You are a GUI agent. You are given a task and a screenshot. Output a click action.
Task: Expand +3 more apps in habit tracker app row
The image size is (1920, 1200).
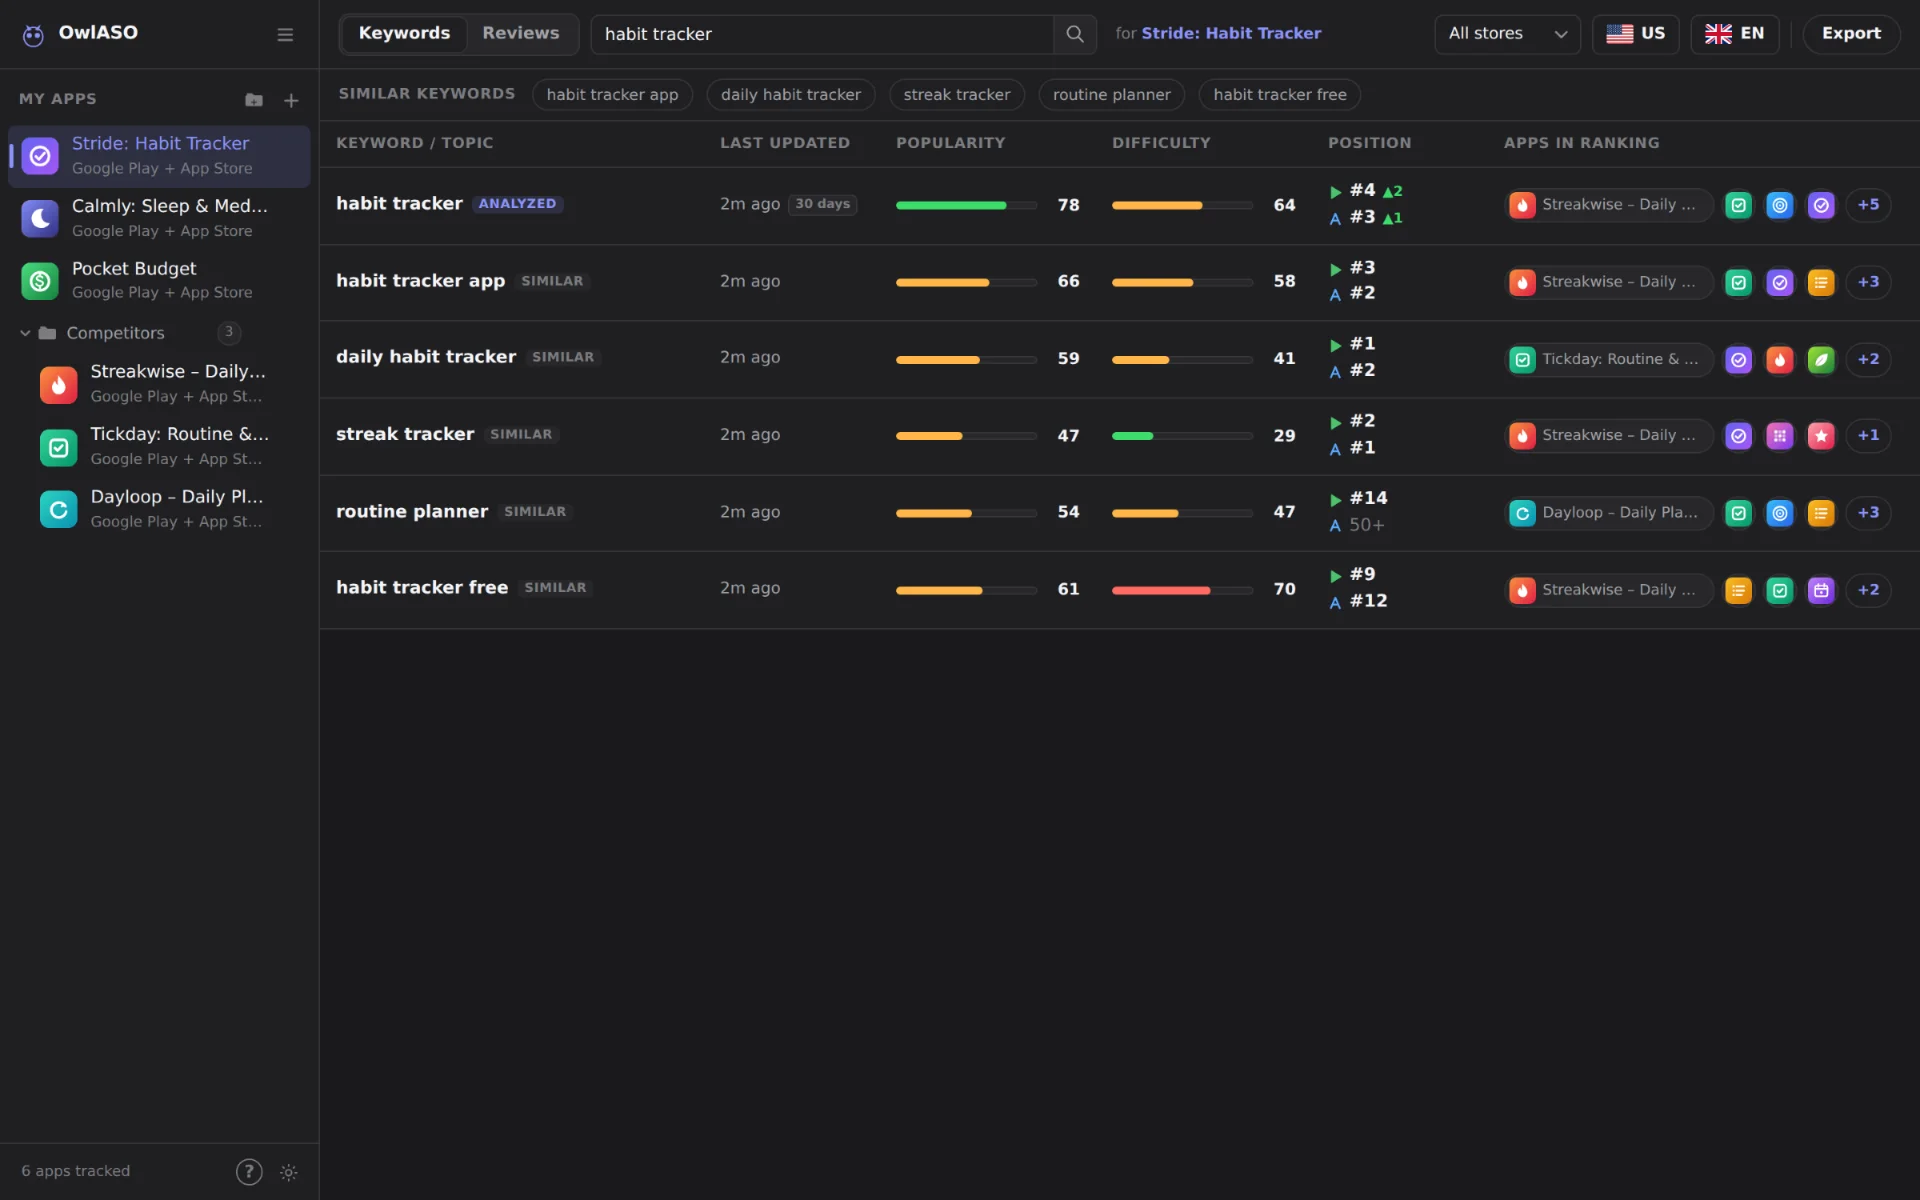(x=1868, y=282)
